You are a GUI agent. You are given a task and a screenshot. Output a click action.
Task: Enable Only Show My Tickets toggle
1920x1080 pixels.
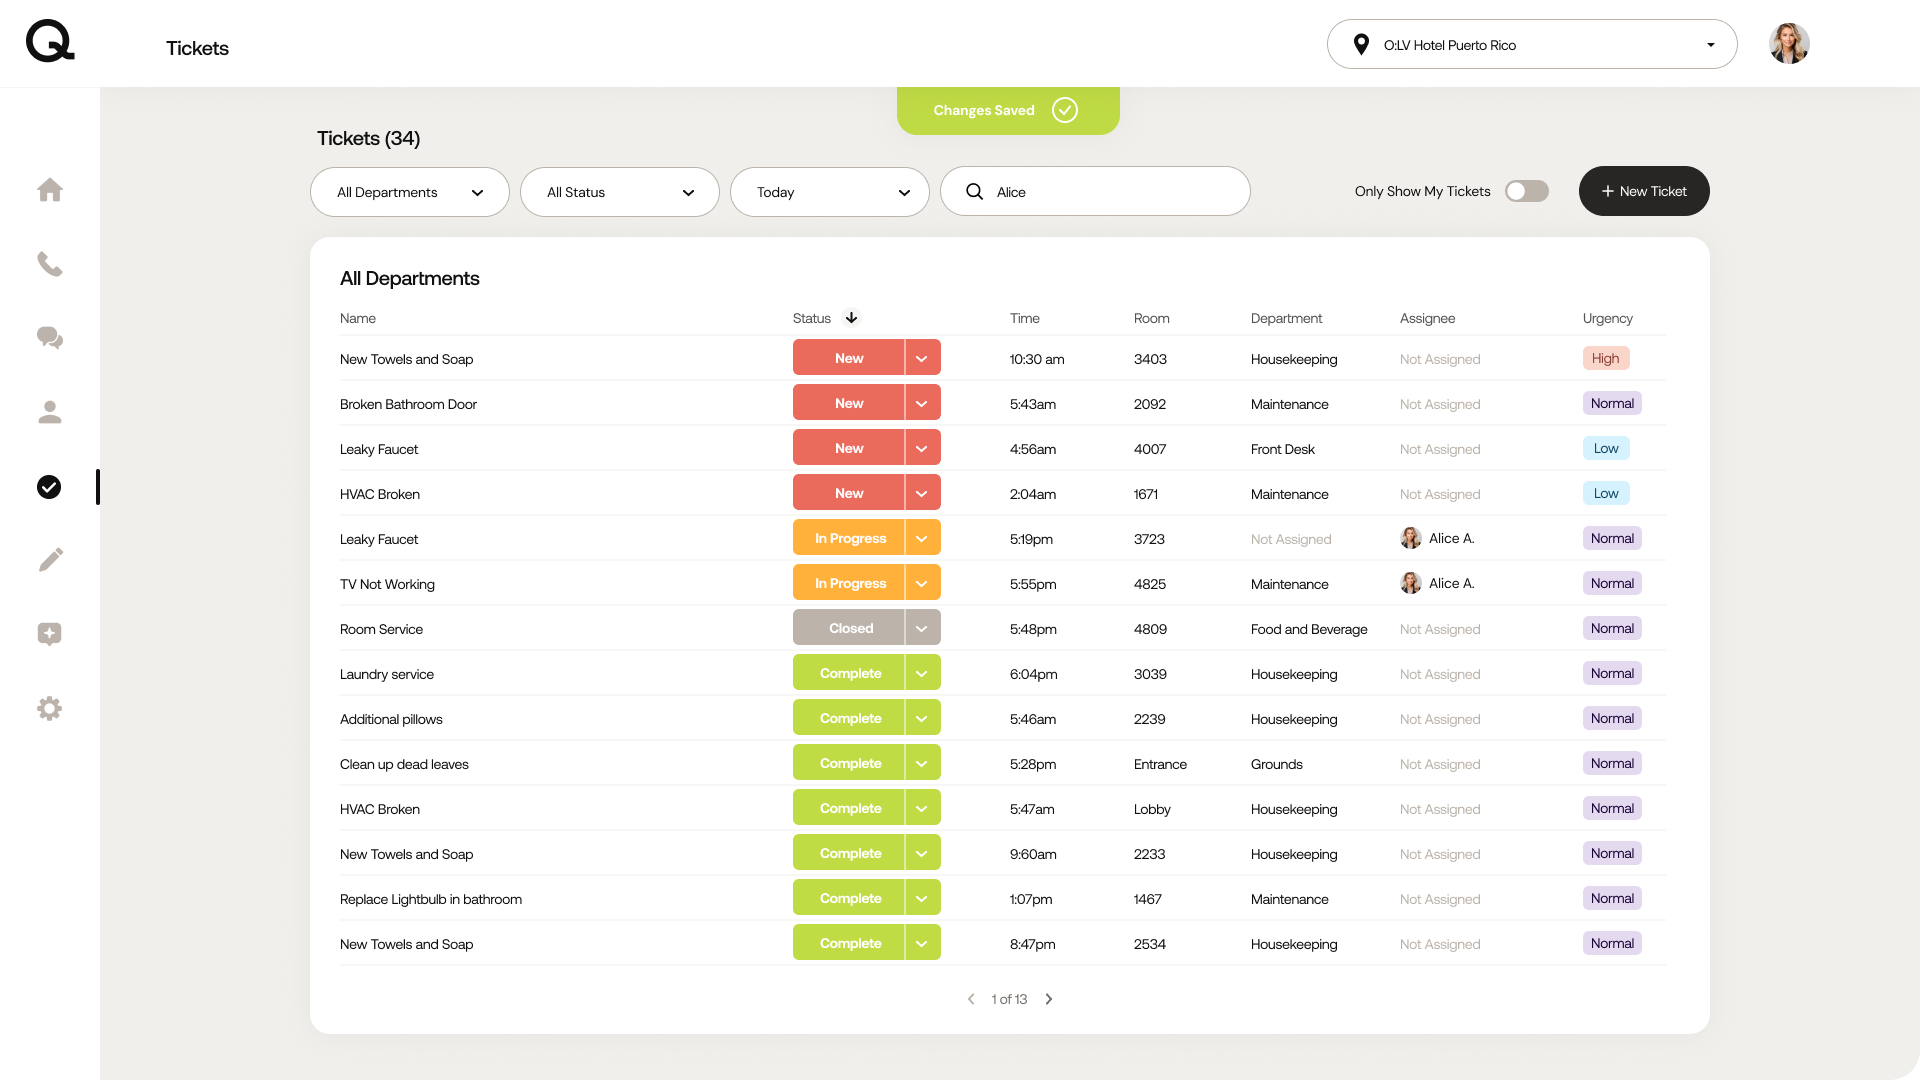[1526, 191]
